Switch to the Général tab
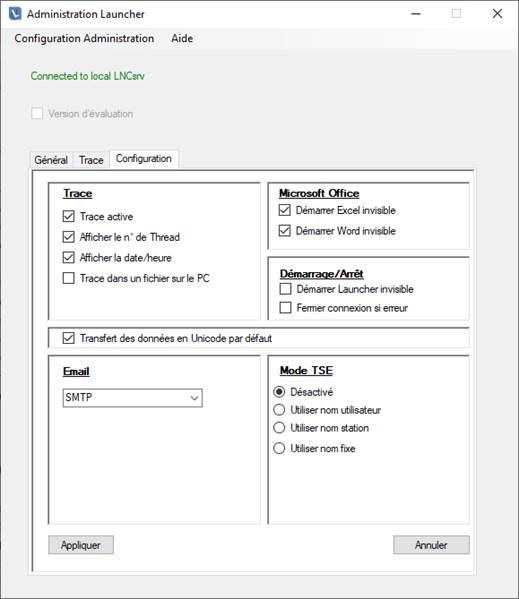 (x=51, y=160)
